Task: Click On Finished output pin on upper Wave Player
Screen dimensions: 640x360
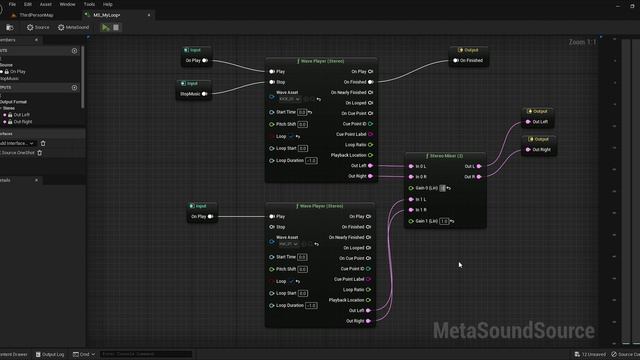Action: coord(371,82)
